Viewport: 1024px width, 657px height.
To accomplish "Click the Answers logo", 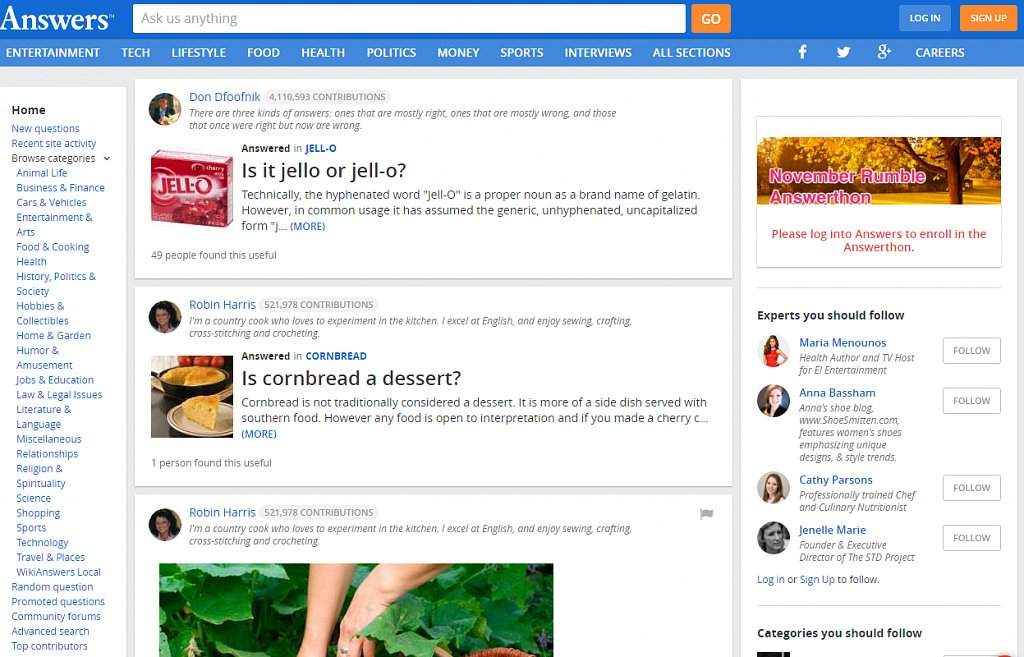I will click(57, 18).
